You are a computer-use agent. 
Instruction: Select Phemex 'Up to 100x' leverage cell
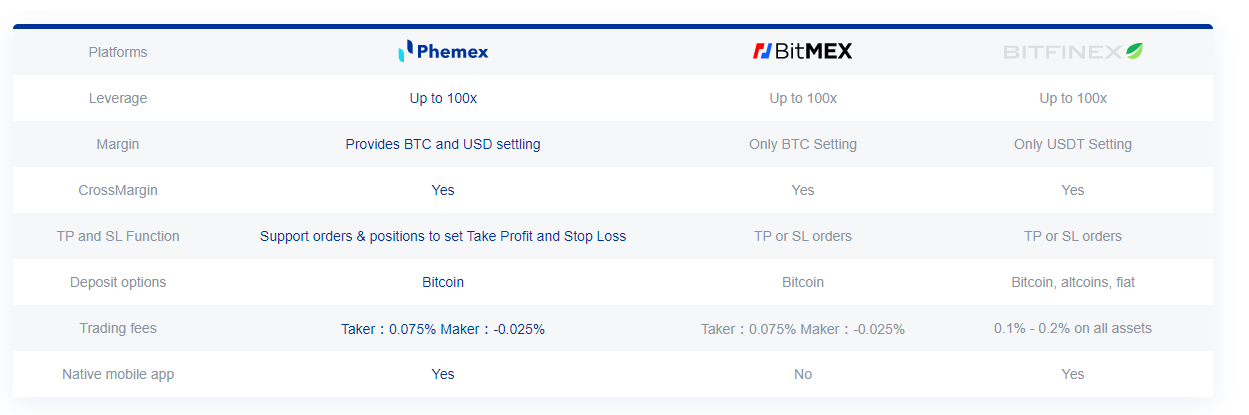(443, 98)
